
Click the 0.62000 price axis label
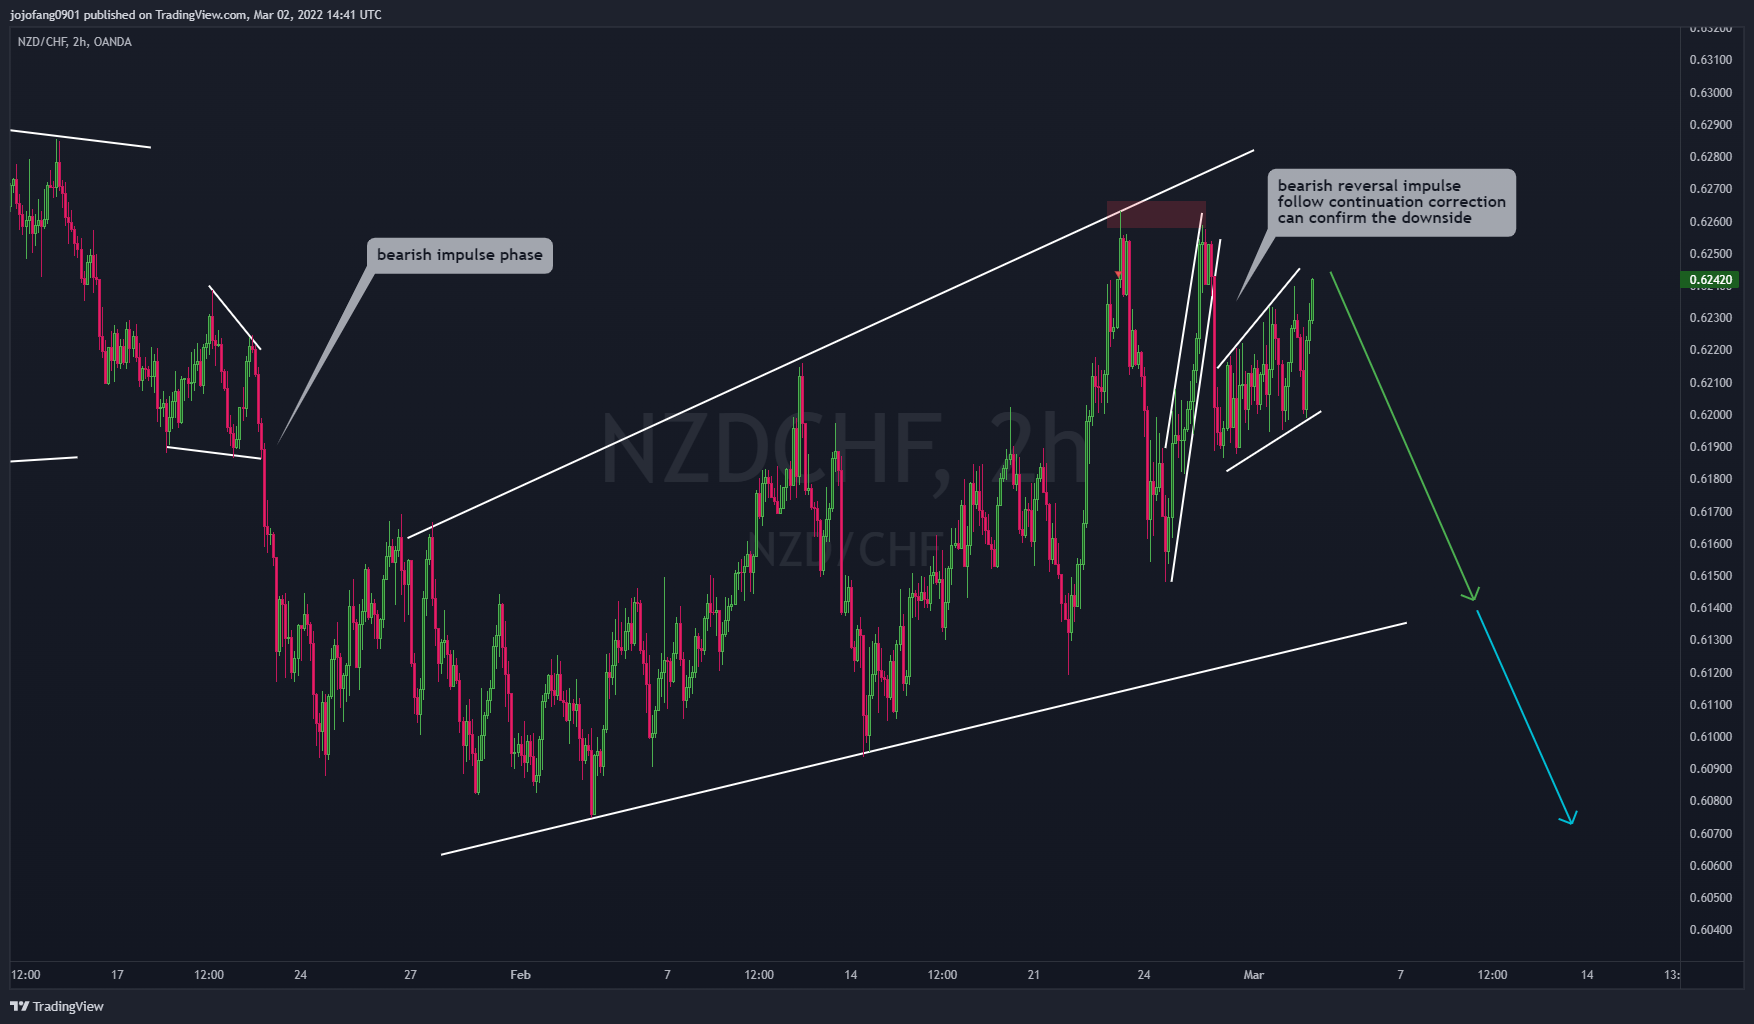1710,415
